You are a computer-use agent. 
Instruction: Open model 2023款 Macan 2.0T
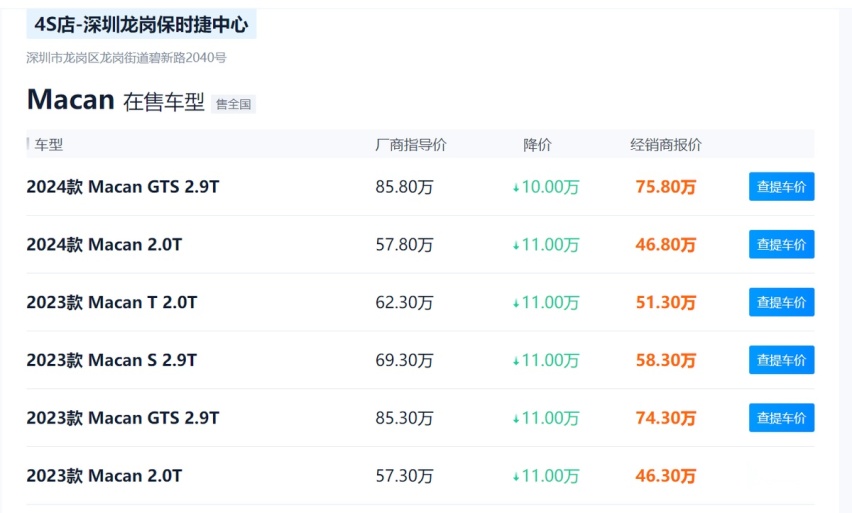tap(104, 476)
